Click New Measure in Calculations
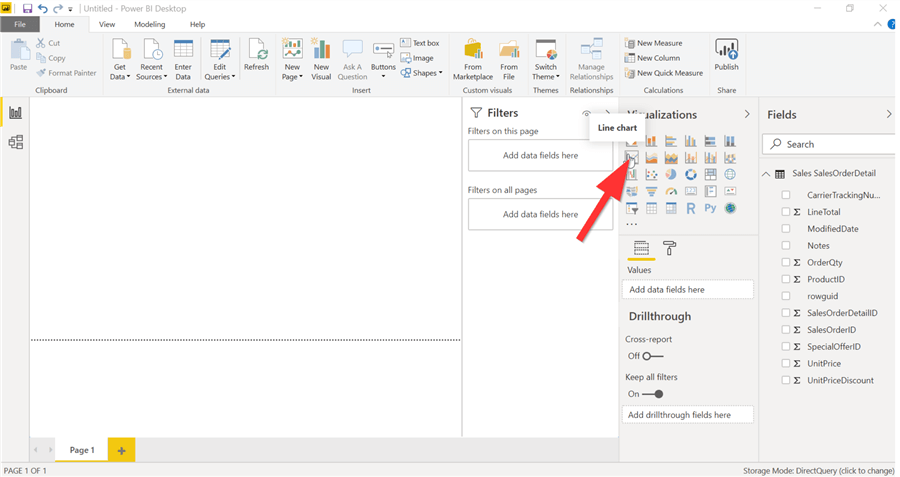The width and height of the screenshot is (900, 477). 653,43
